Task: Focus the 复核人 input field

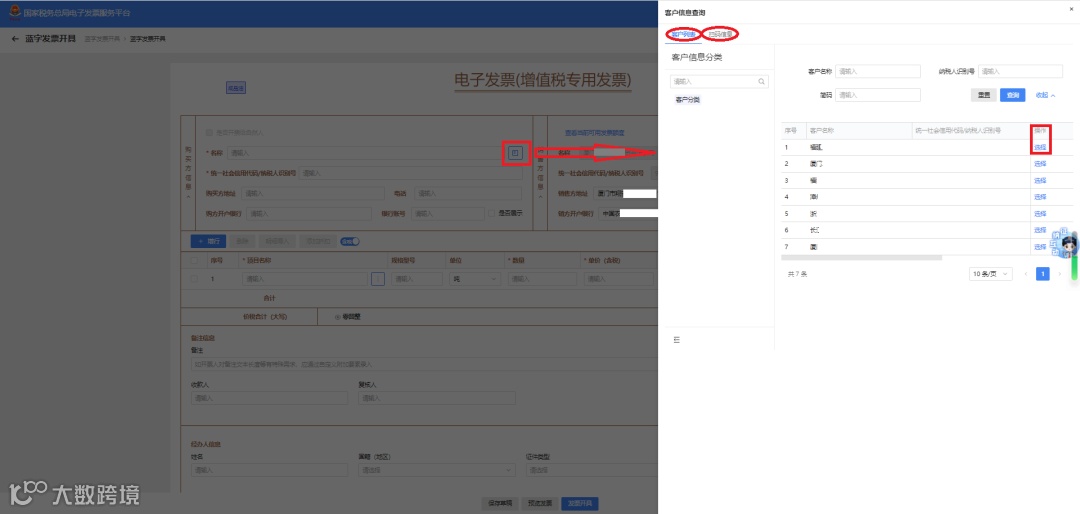Action: coord(437,398)
